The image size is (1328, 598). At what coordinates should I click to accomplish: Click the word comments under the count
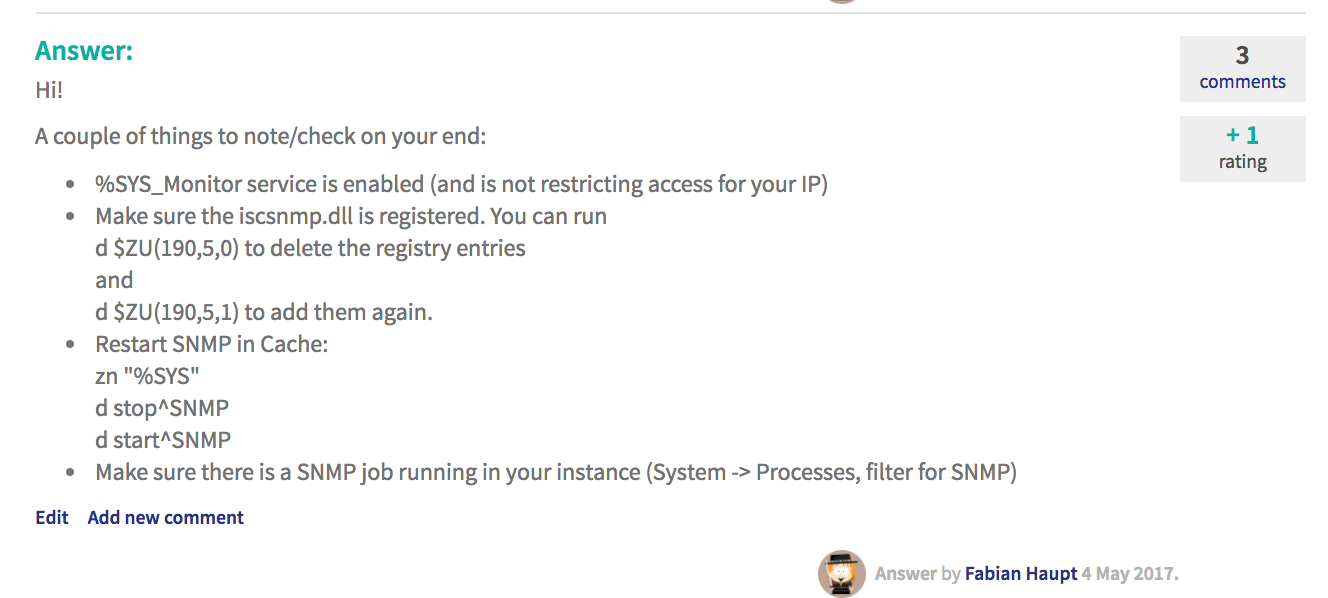[x=1243, y=82]
